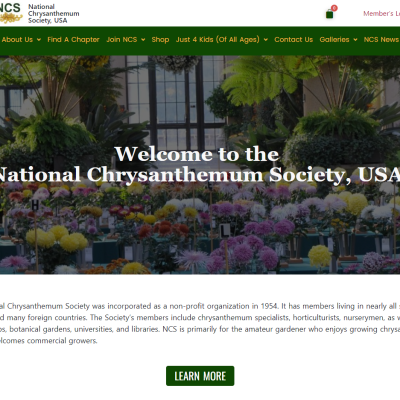
Task: Open the About Us menu item
Action: coord(17,40)
